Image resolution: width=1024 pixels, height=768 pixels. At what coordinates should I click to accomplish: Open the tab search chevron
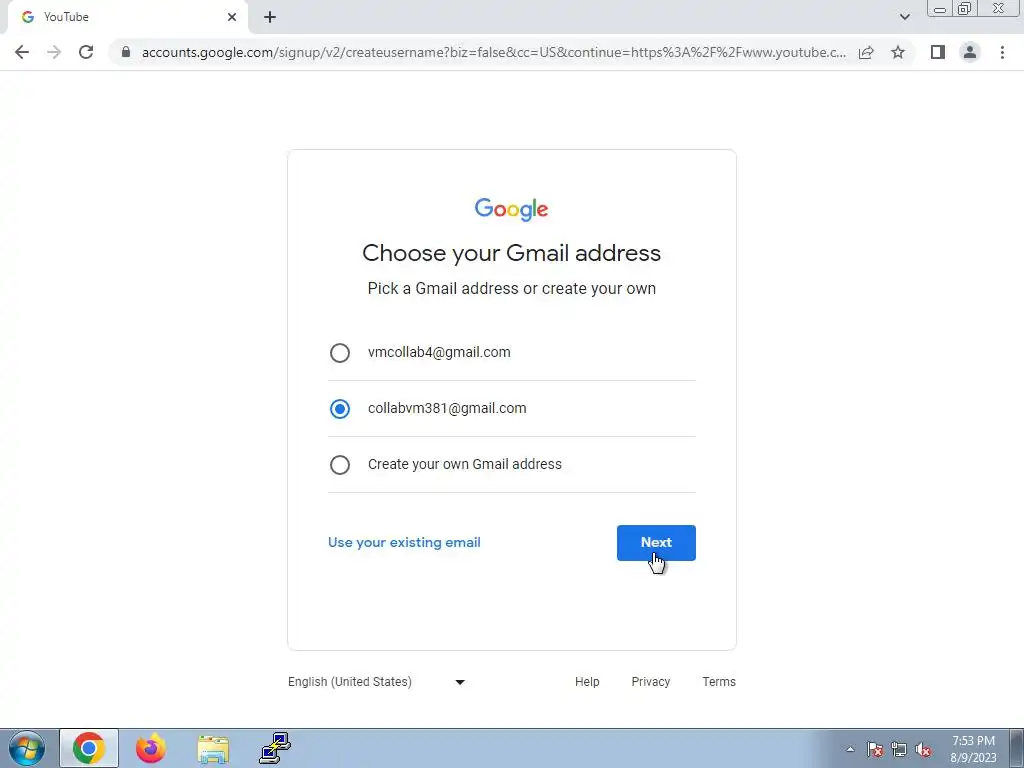point(904,17)
